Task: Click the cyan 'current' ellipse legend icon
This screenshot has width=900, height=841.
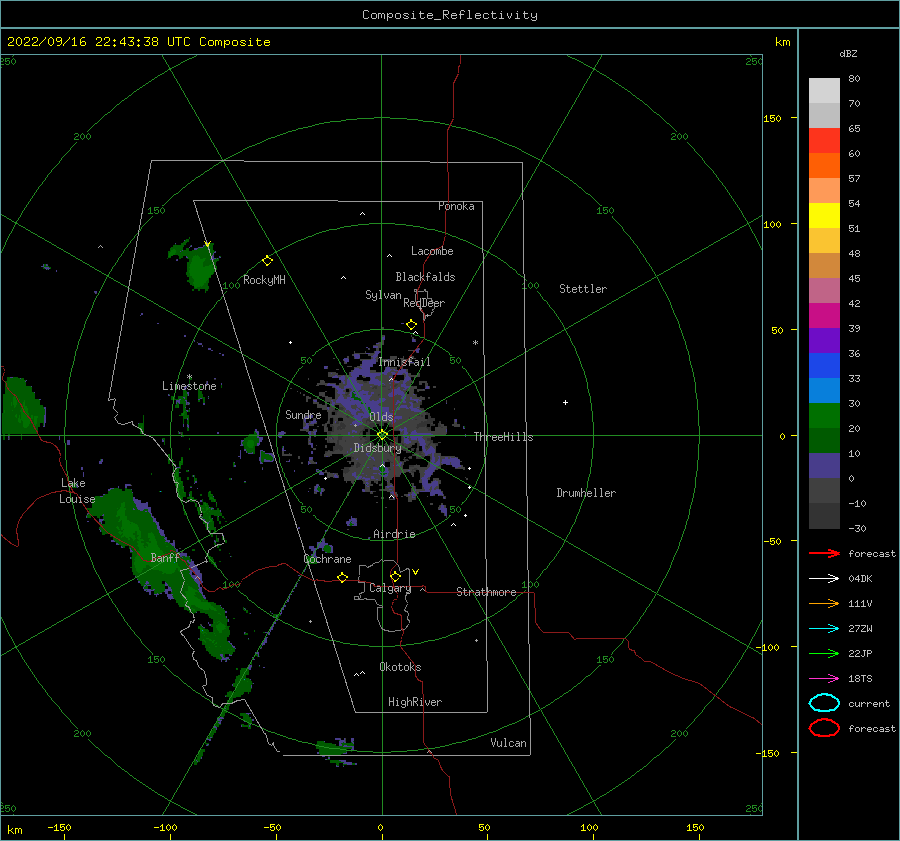Action: (824, 703)
